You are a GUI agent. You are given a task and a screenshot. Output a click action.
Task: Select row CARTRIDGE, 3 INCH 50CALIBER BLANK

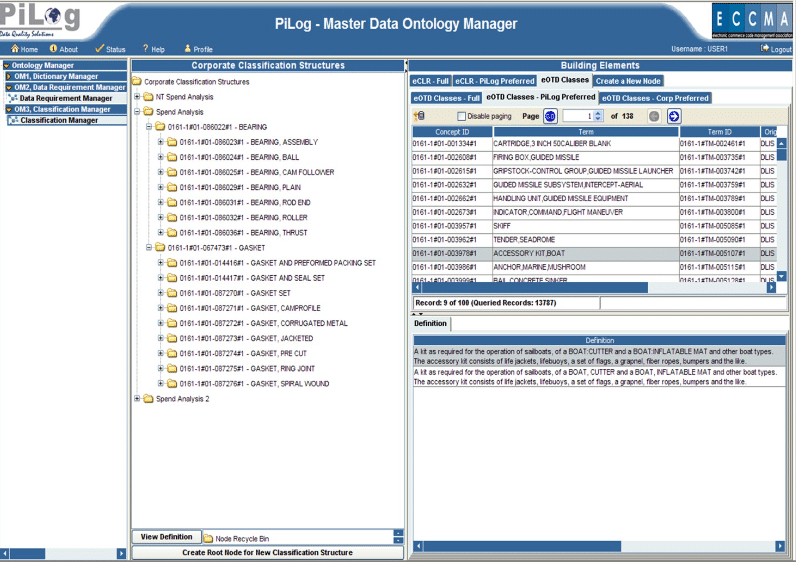tap(594, 144)
